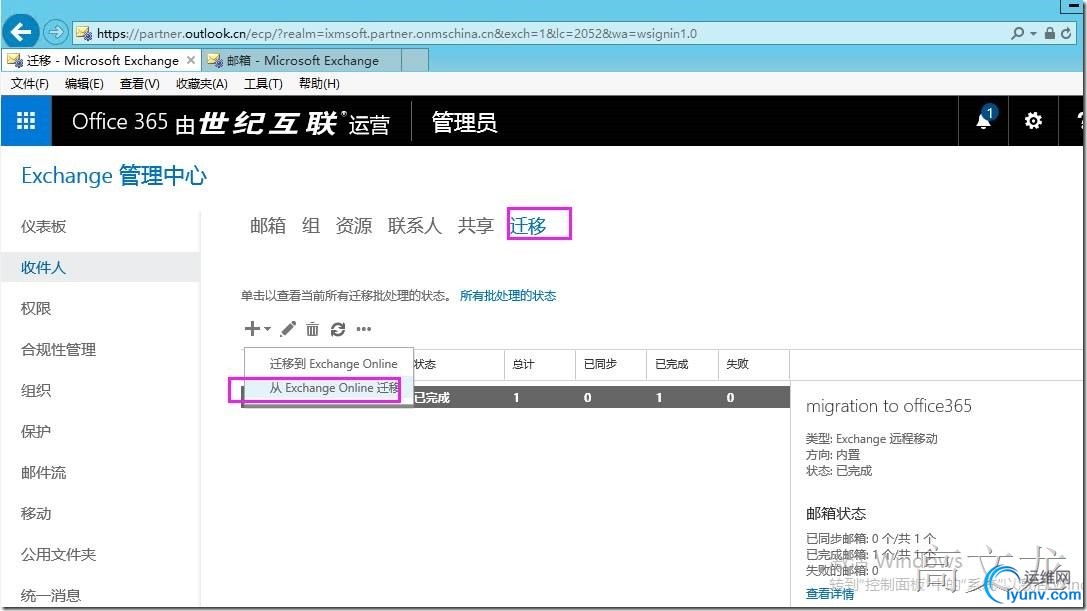The image size is (1087, 611).
Task: Click the 类型: Exchange 远程移动 detail line
Action: [x=871, y=439]
